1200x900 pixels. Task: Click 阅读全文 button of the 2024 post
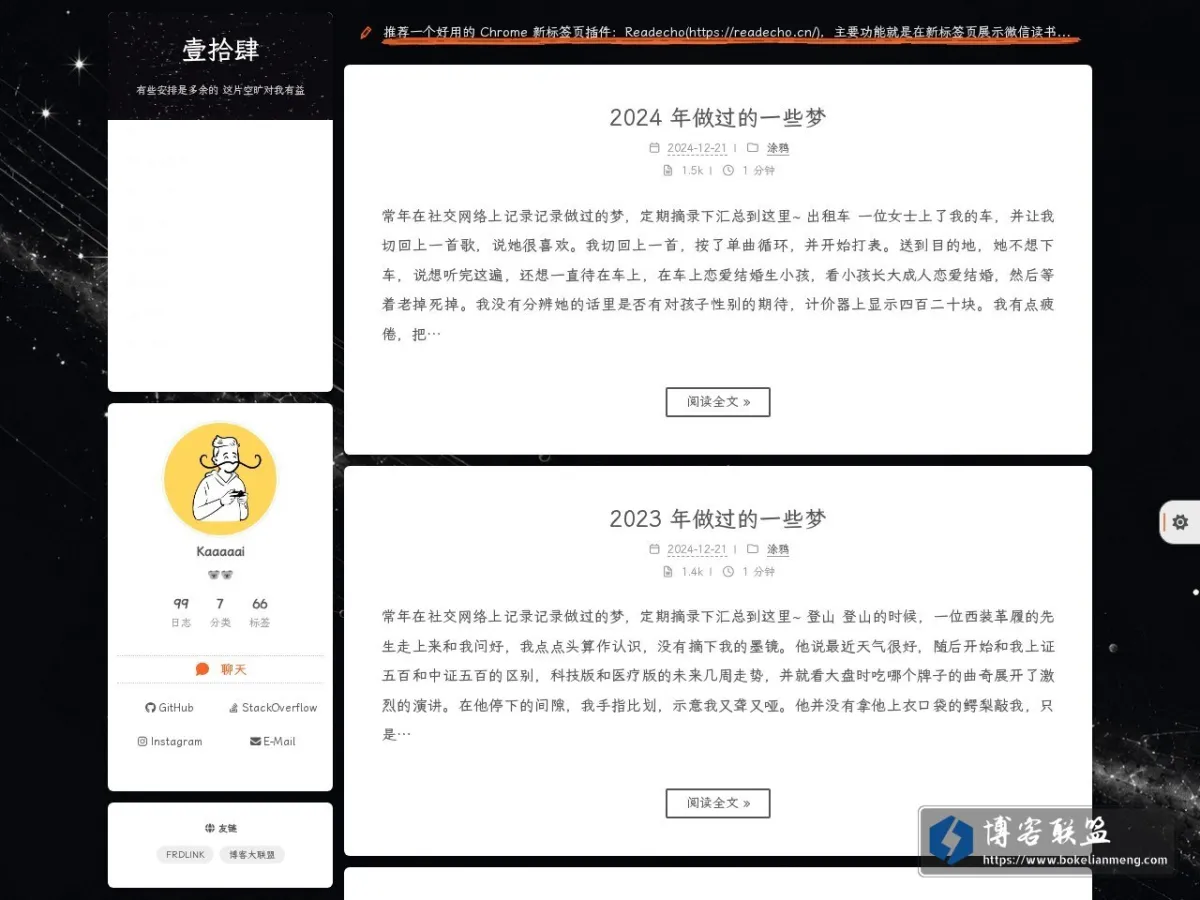pos(718,402)
